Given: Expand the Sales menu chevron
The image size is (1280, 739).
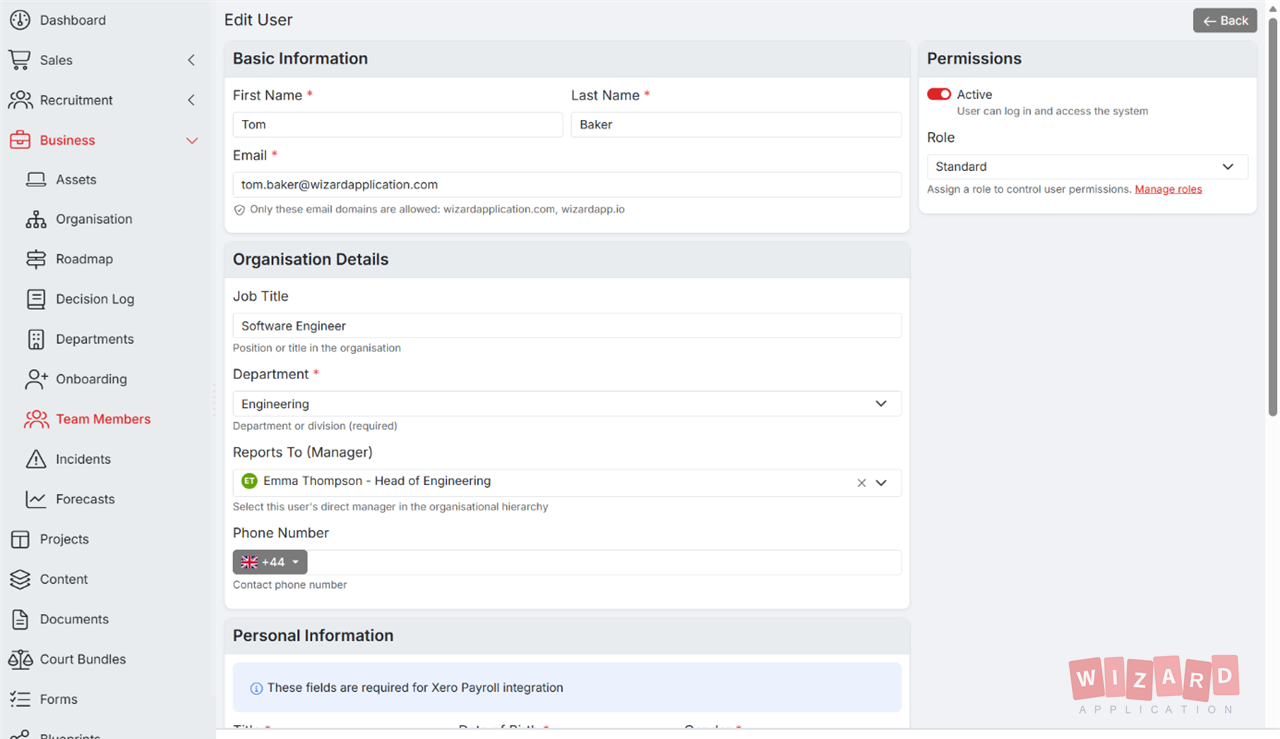Looking at the screenshot, I should point(191,60).
